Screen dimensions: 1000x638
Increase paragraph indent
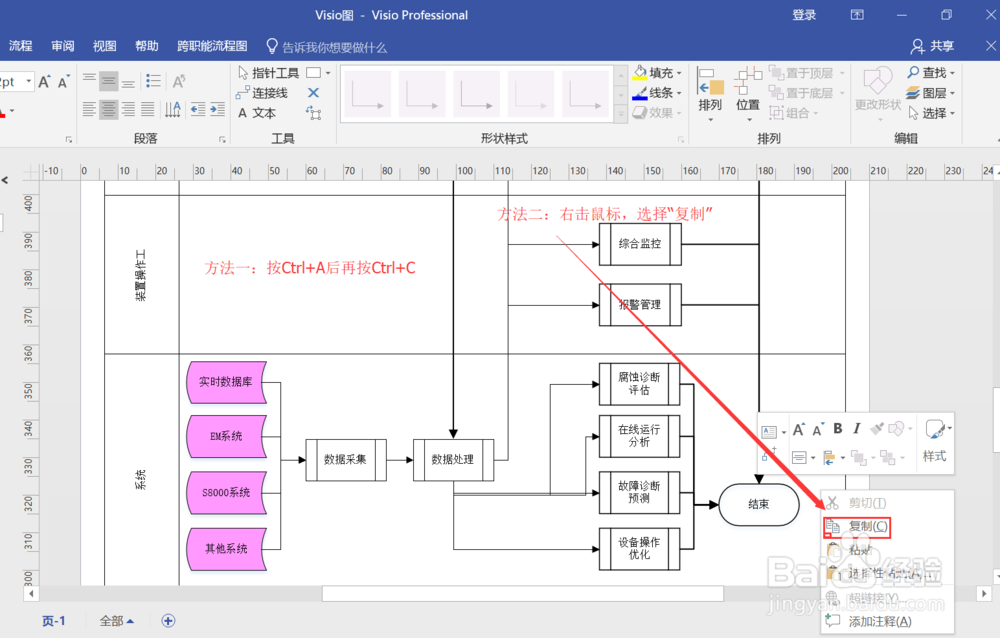pyautogui.click(x=217, y=110)
